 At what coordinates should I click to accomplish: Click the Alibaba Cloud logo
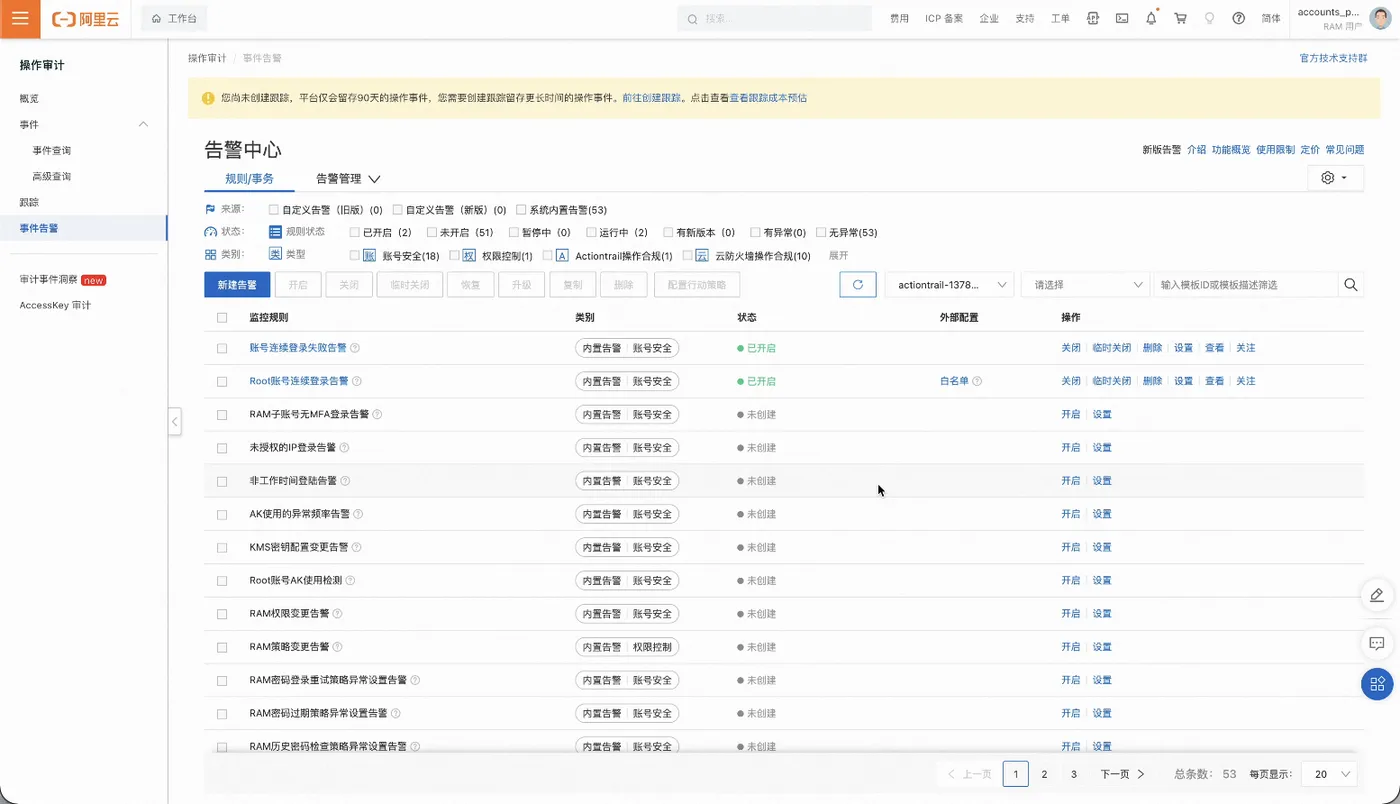(x=86, y=19)
